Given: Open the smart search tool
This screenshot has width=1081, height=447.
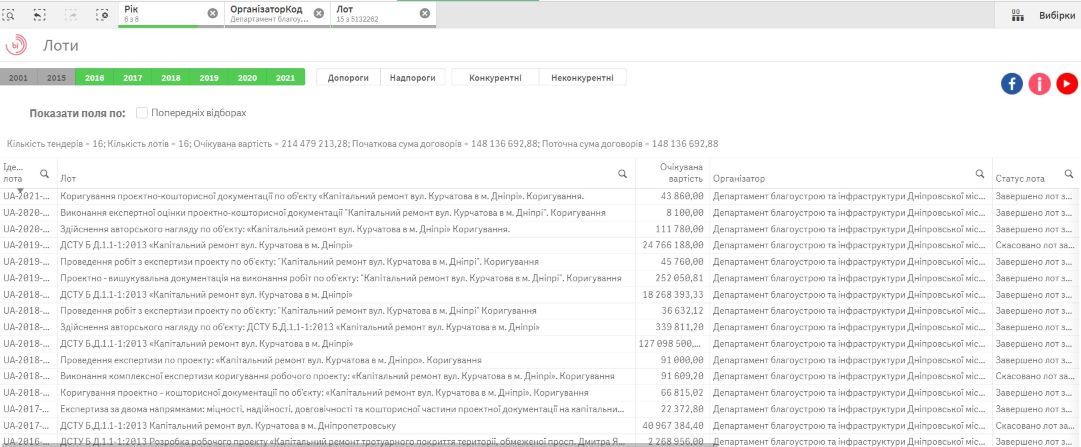Looking at the screenshot, I should coord(10,14).
